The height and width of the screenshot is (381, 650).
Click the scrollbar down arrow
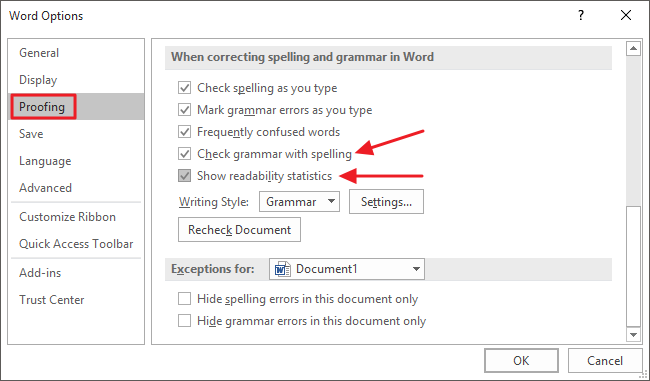click(x=633, y=334)
